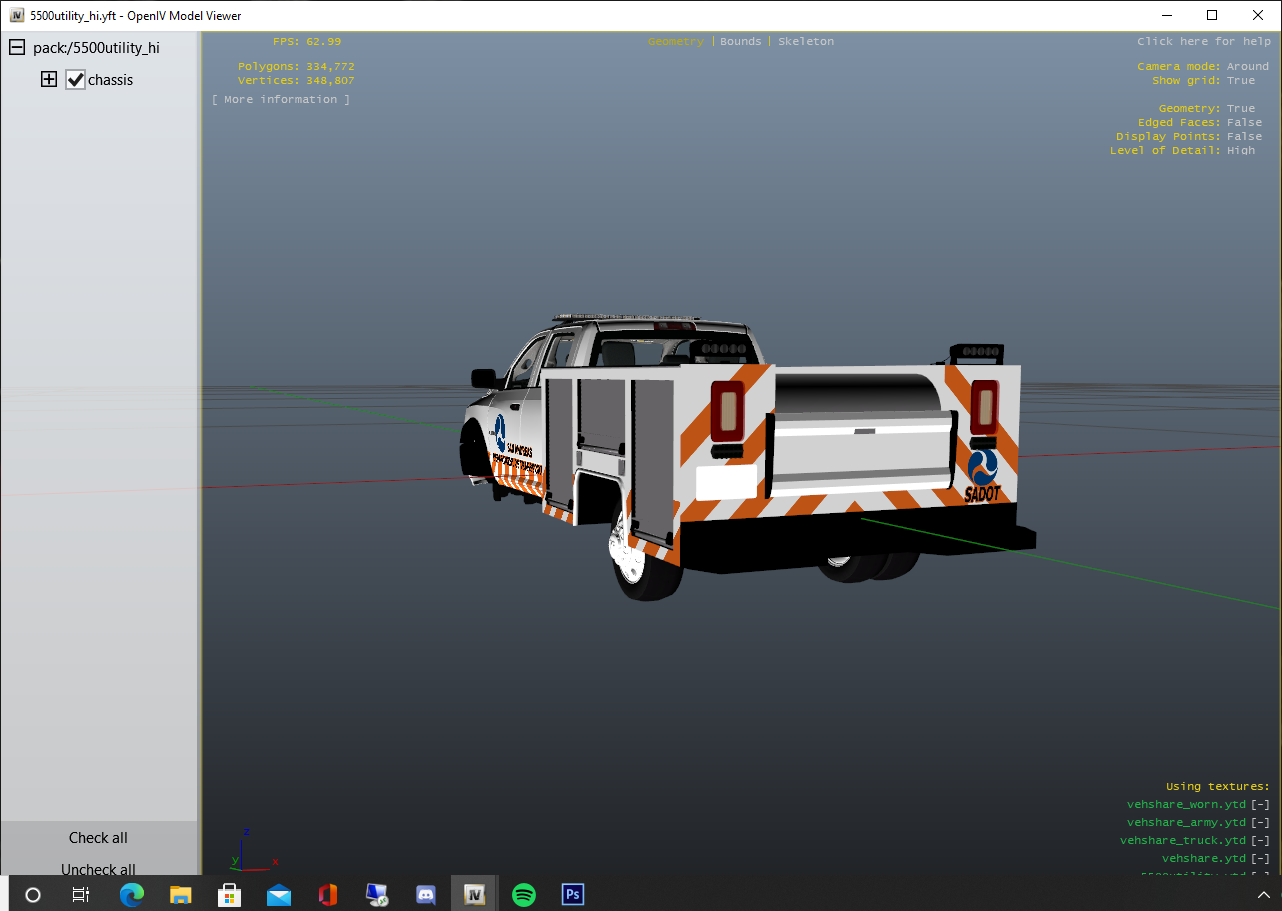Open Spotify from the taskbar
Viewport: 1282px width, 911px height.
pos(524,894)
